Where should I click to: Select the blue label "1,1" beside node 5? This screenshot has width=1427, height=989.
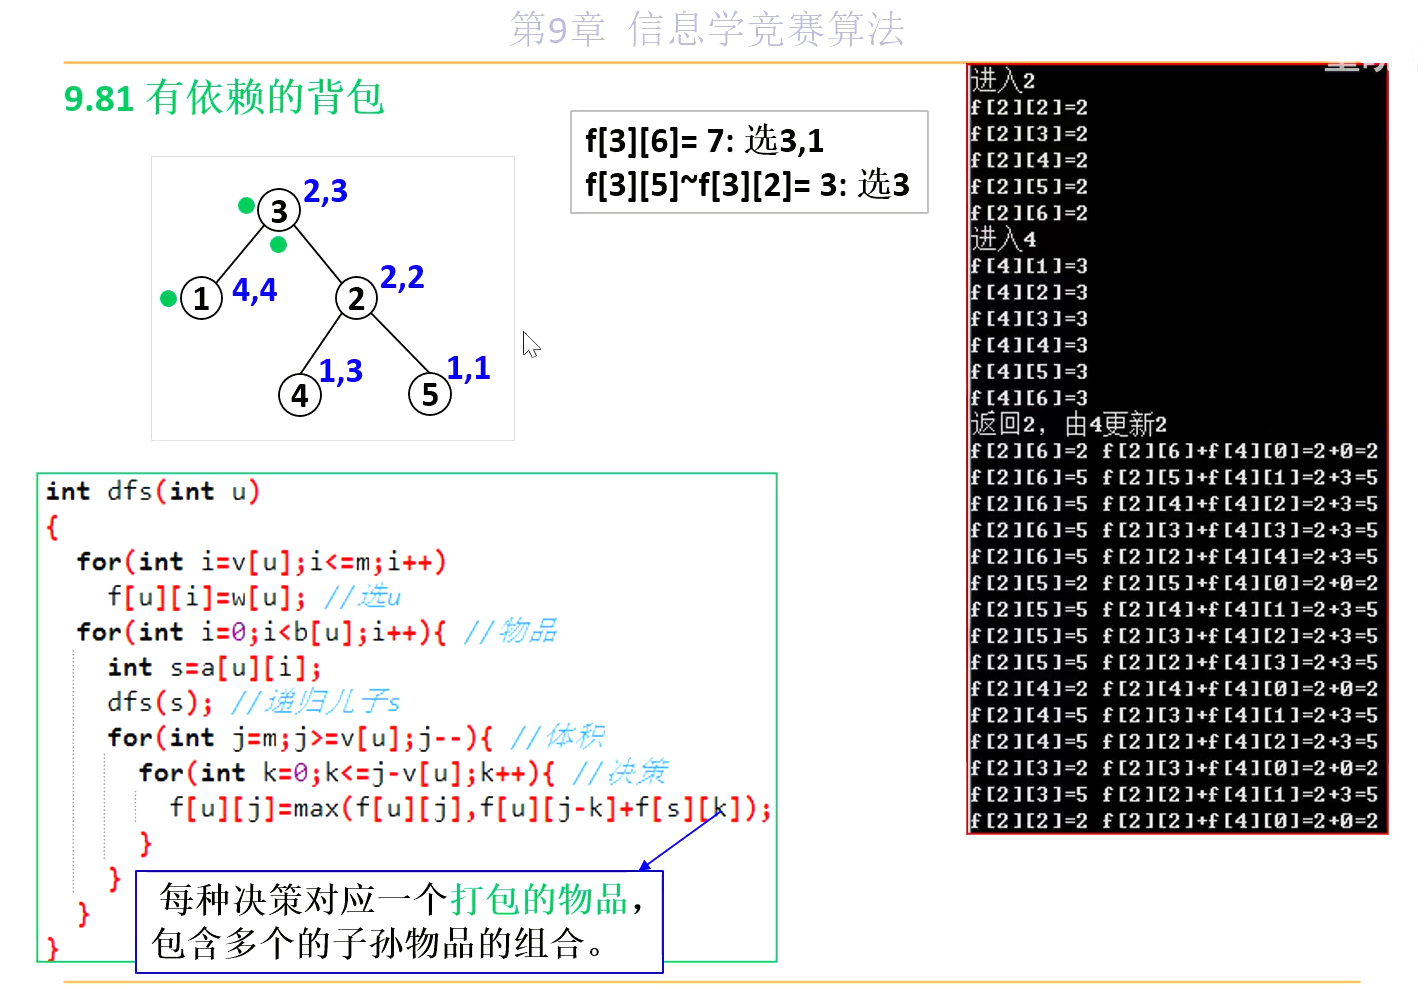[469, 367]
